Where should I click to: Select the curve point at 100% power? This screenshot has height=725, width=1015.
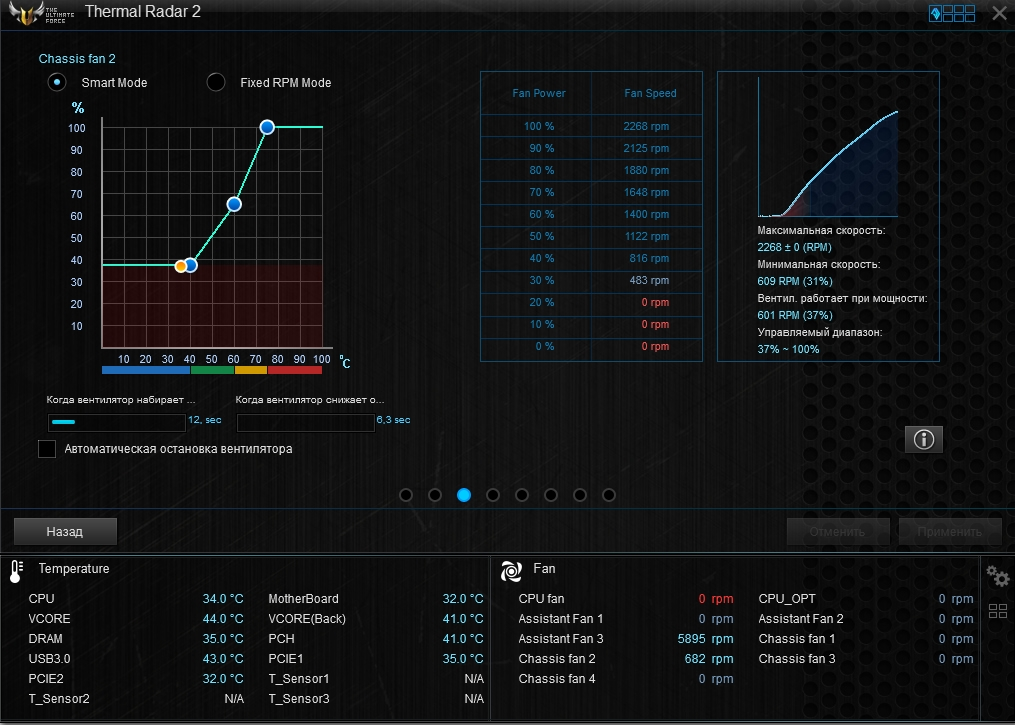(267, 127)
